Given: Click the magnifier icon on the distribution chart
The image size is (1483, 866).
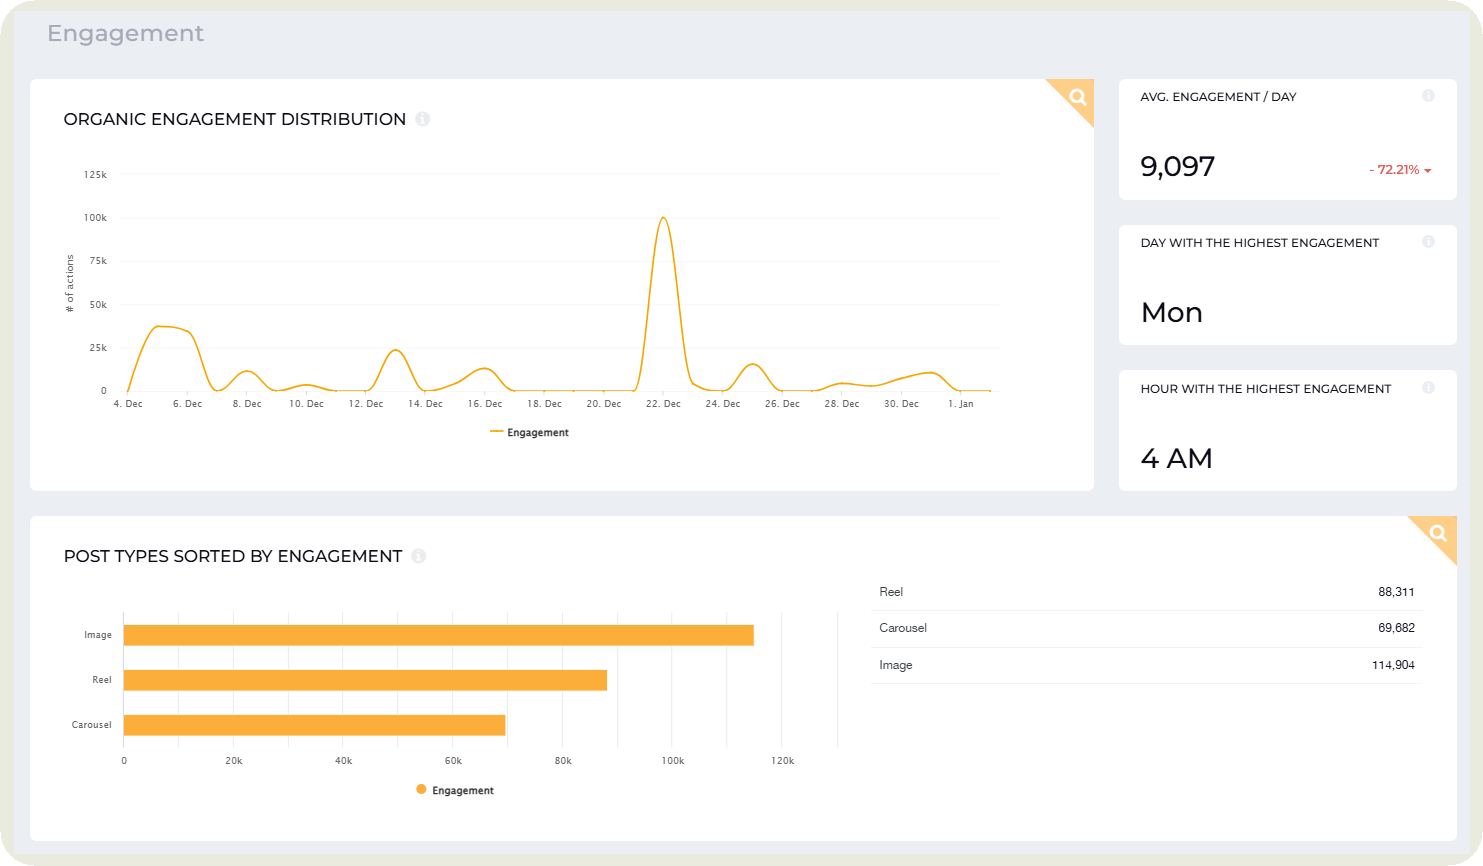Looking at the screenshot, I should click(x=1077, y=98).
